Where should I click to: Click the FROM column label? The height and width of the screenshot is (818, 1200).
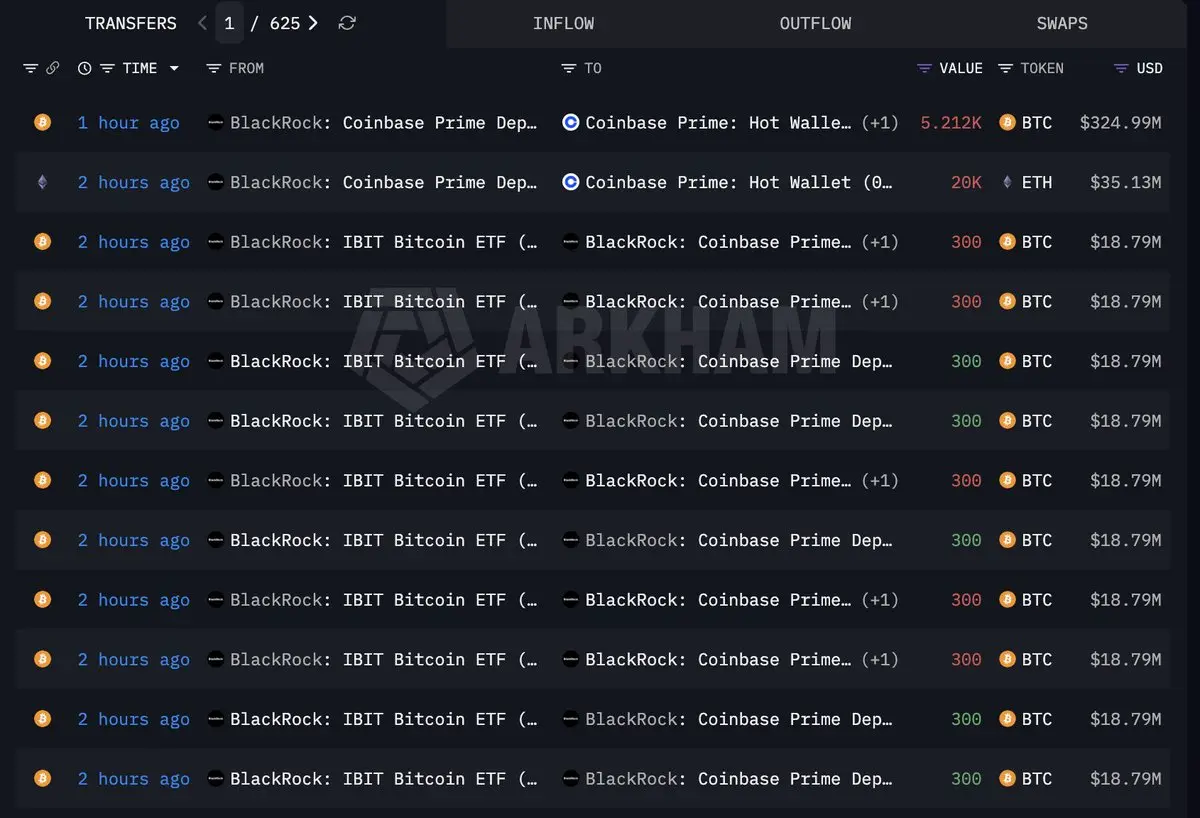[246, 68]
